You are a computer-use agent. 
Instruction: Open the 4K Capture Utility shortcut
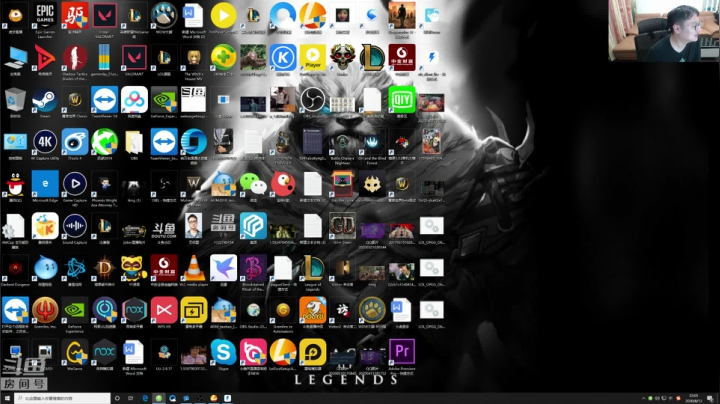45,142
